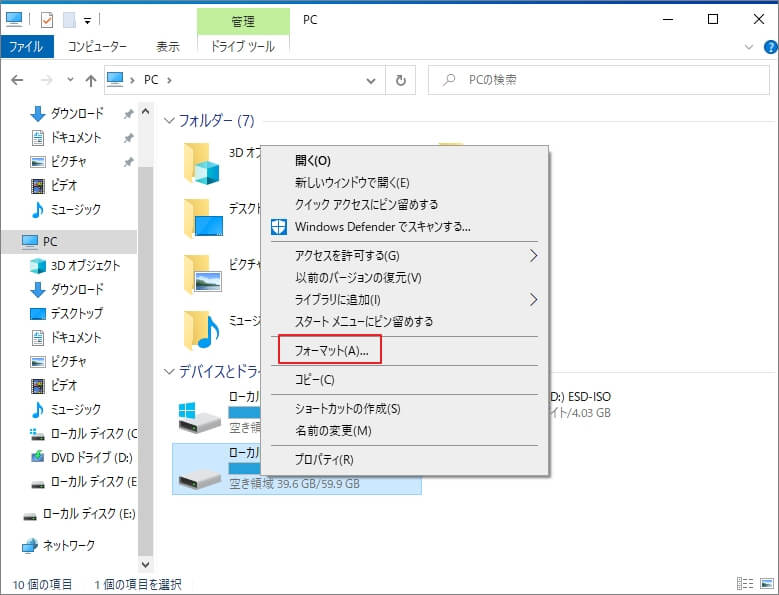Select ネットワーク in the navigation pane
Image resolution: width=779 pixels, height=595 pixels.
59,545
